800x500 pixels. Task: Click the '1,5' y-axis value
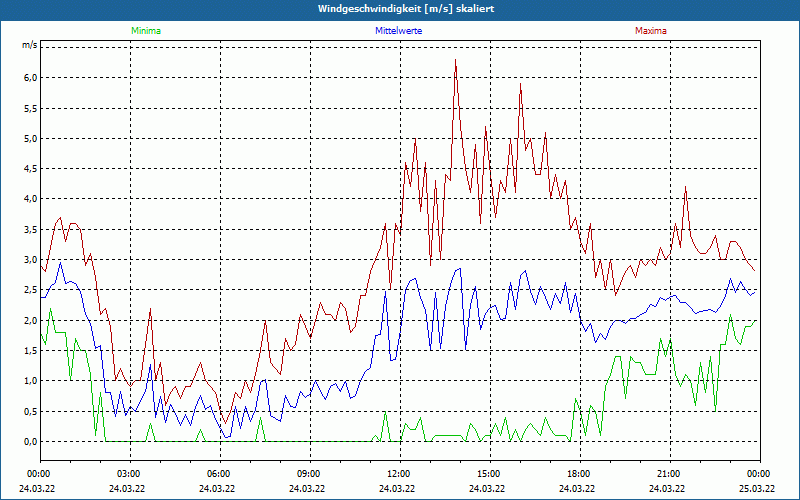(30, 351)
